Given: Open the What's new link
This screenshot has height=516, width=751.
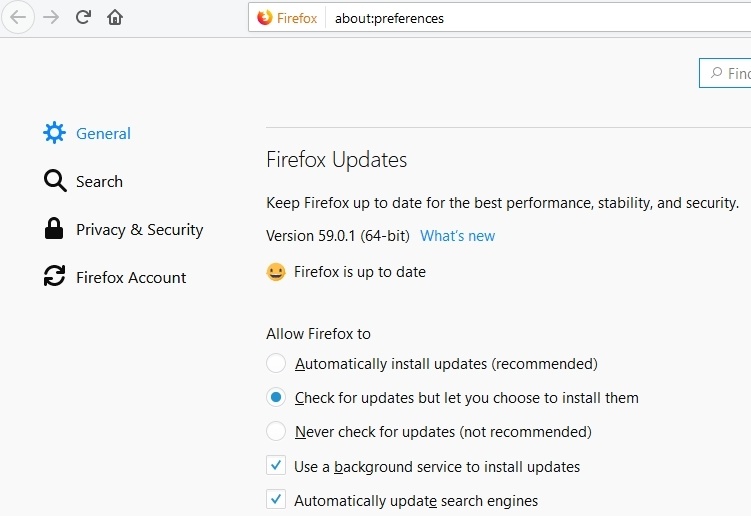Looking at the screenshot, I should coord(457,236).
